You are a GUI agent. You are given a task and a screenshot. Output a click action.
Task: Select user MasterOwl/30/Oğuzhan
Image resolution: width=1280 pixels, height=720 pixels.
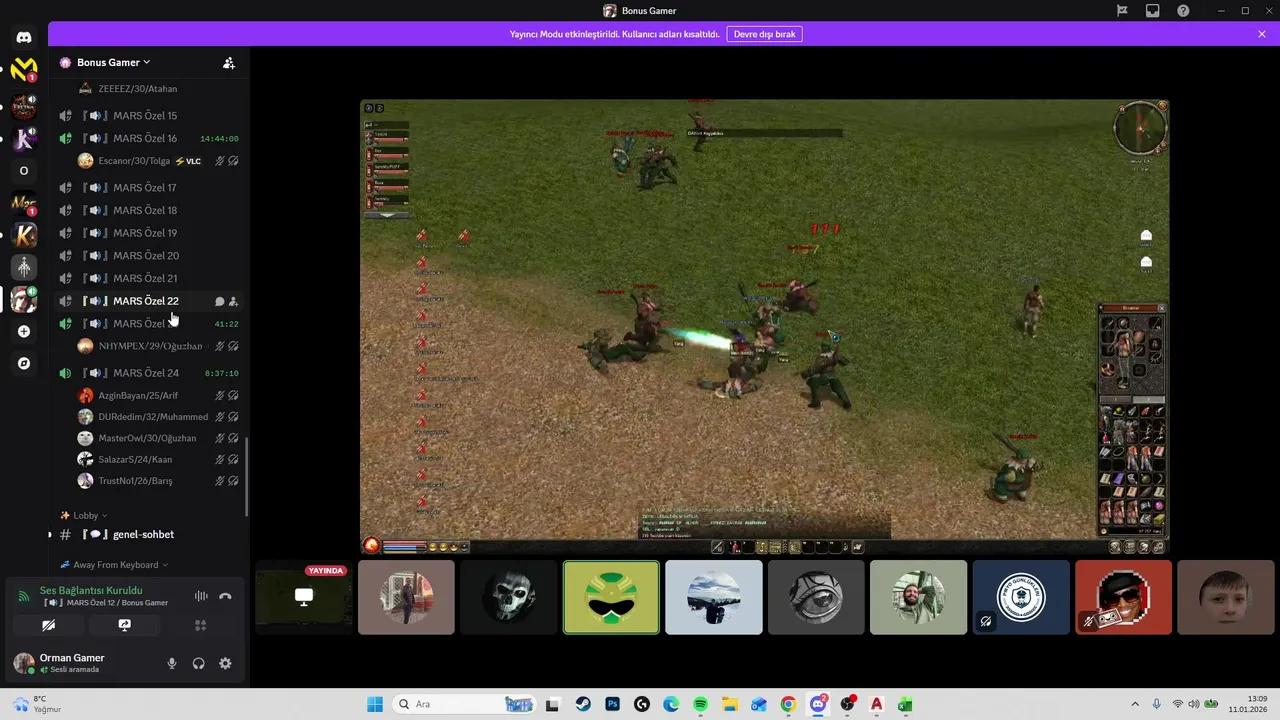(158, 438)
